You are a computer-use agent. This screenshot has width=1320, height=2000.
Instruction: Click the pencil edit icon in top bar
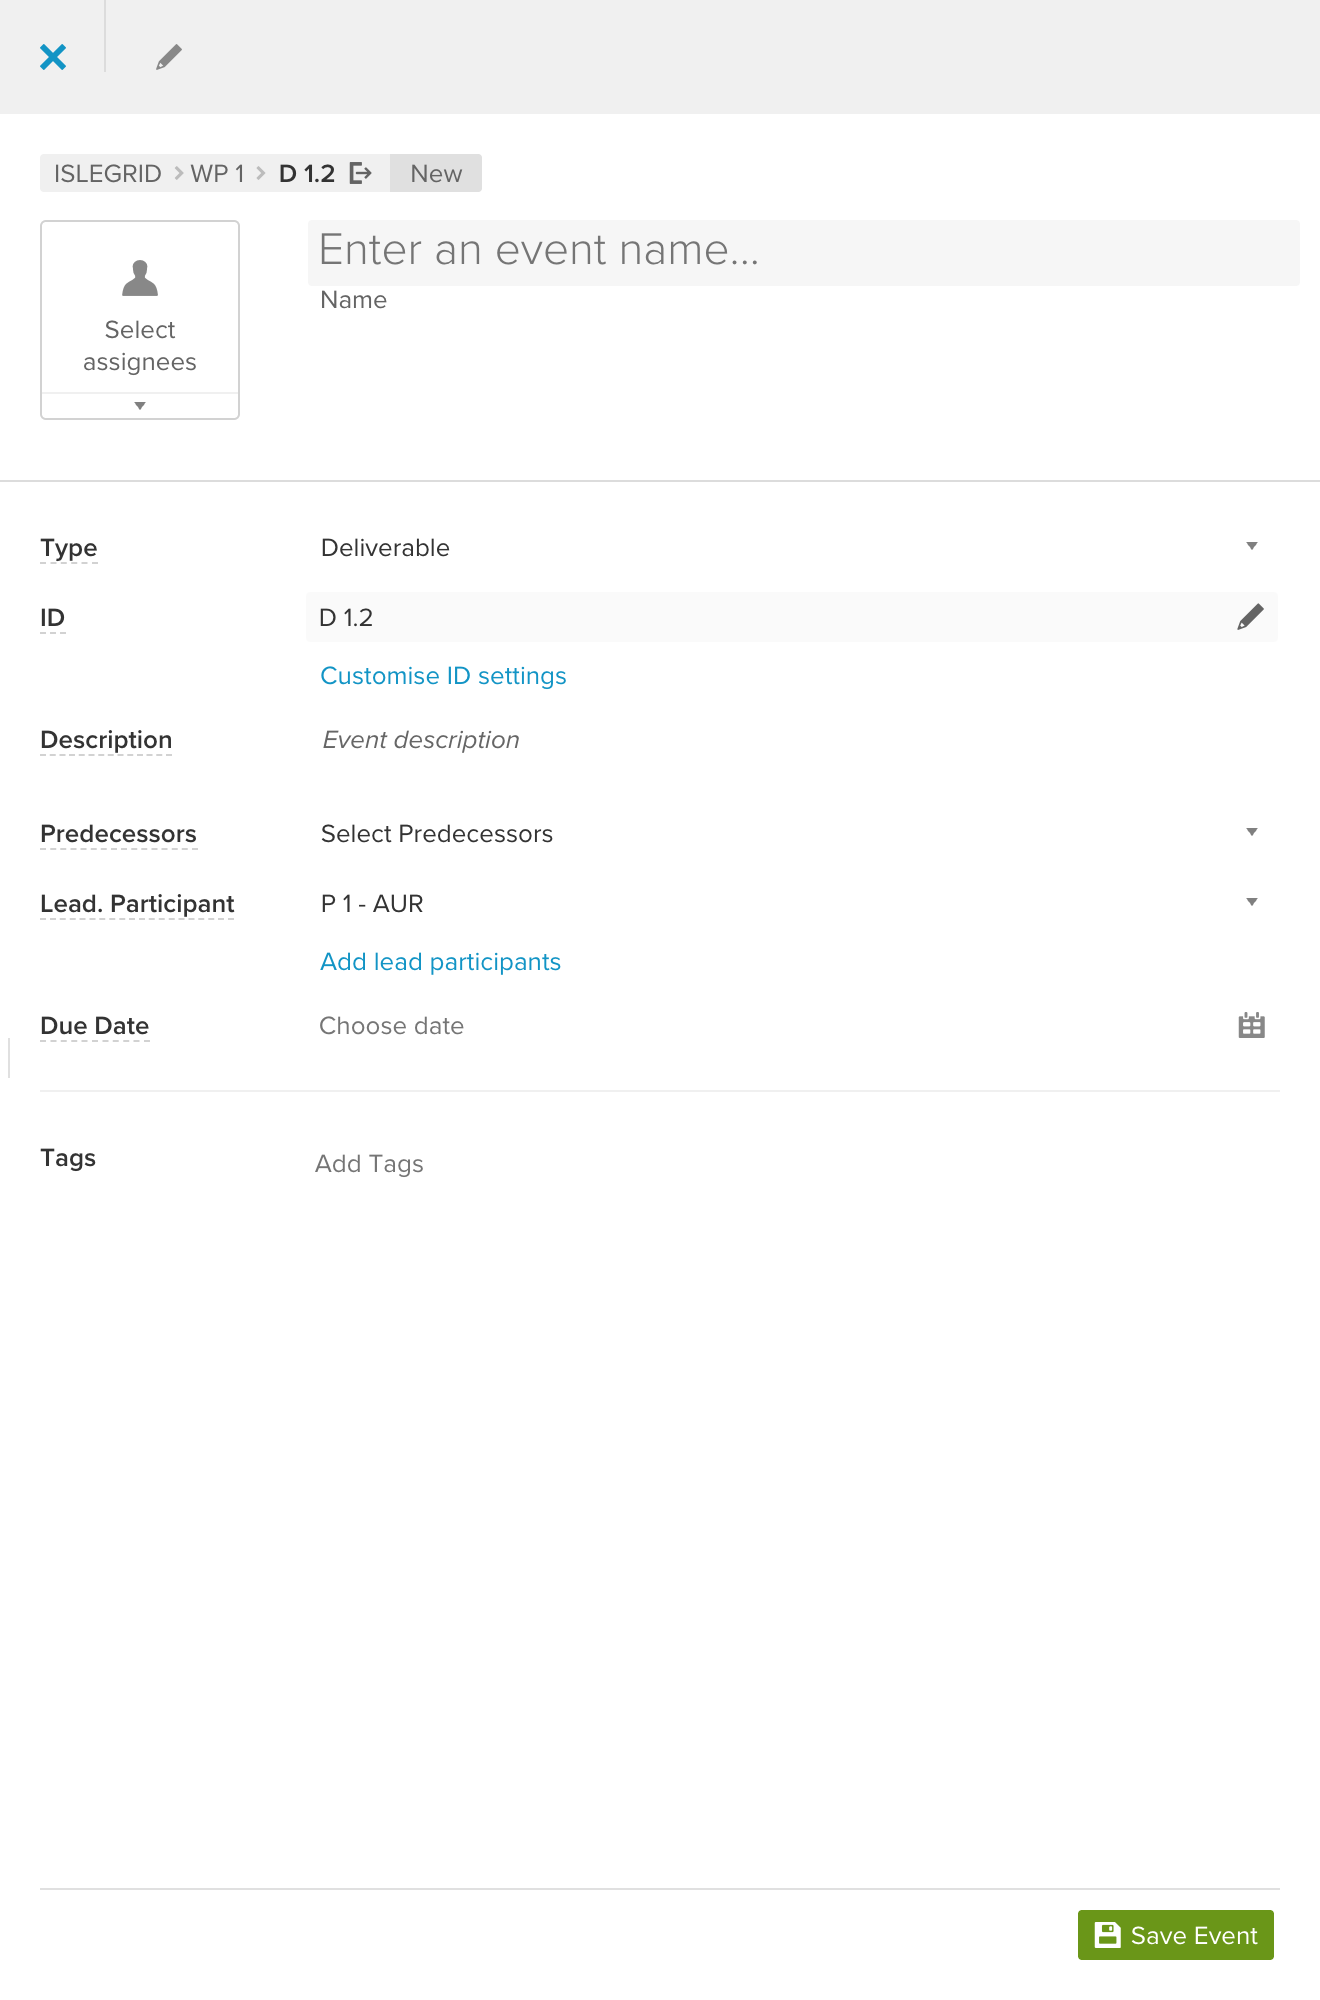[169, 57]
